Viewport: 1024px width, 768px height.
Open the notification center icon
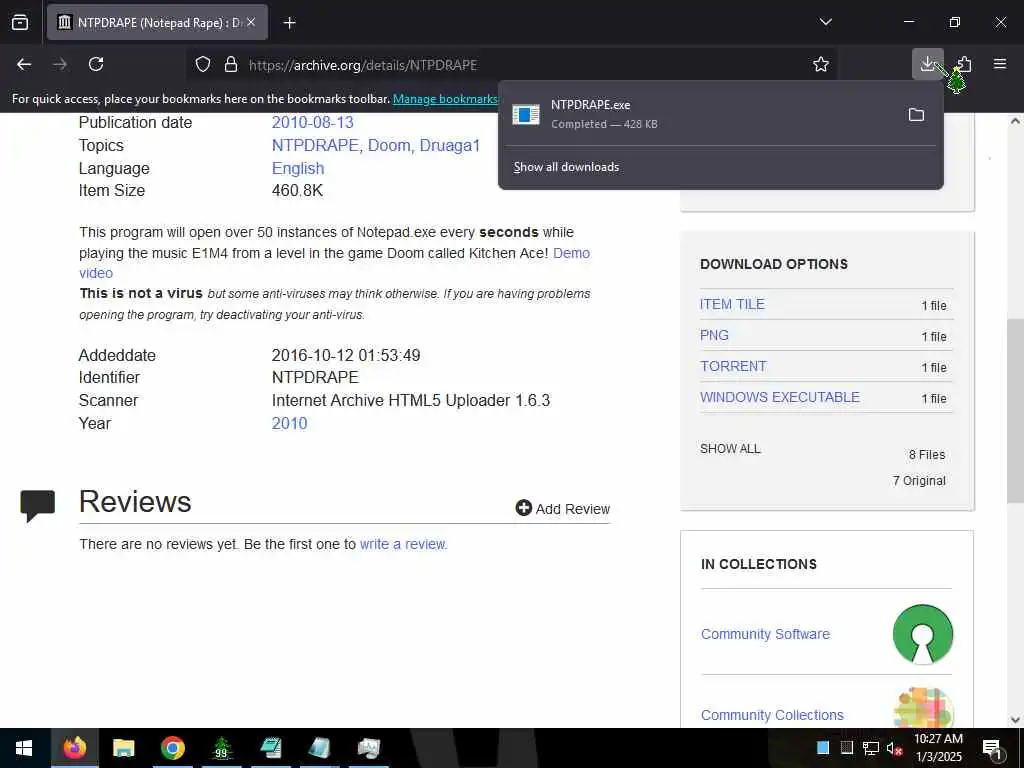(992, 749)
